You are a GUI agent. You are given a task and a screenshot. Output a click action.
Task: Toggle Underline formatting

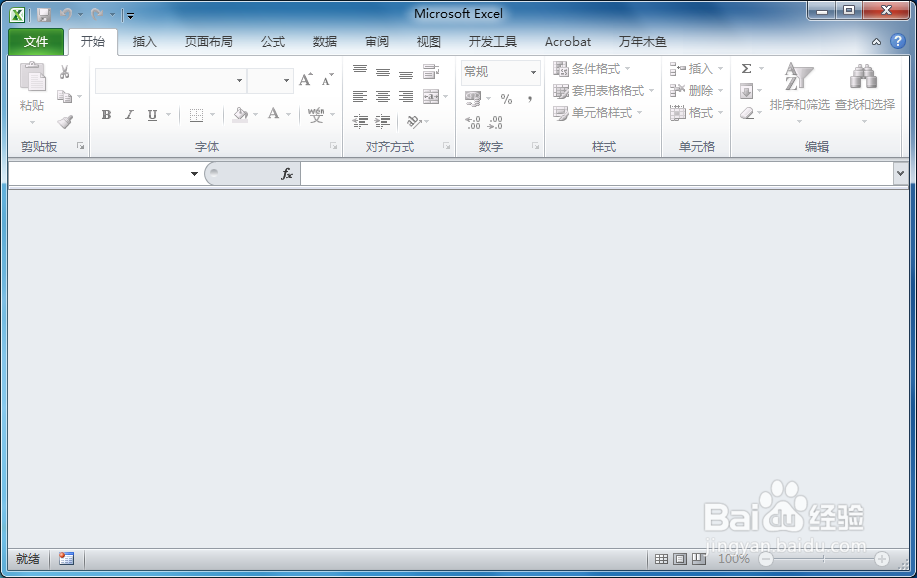[x=152, y=115]
